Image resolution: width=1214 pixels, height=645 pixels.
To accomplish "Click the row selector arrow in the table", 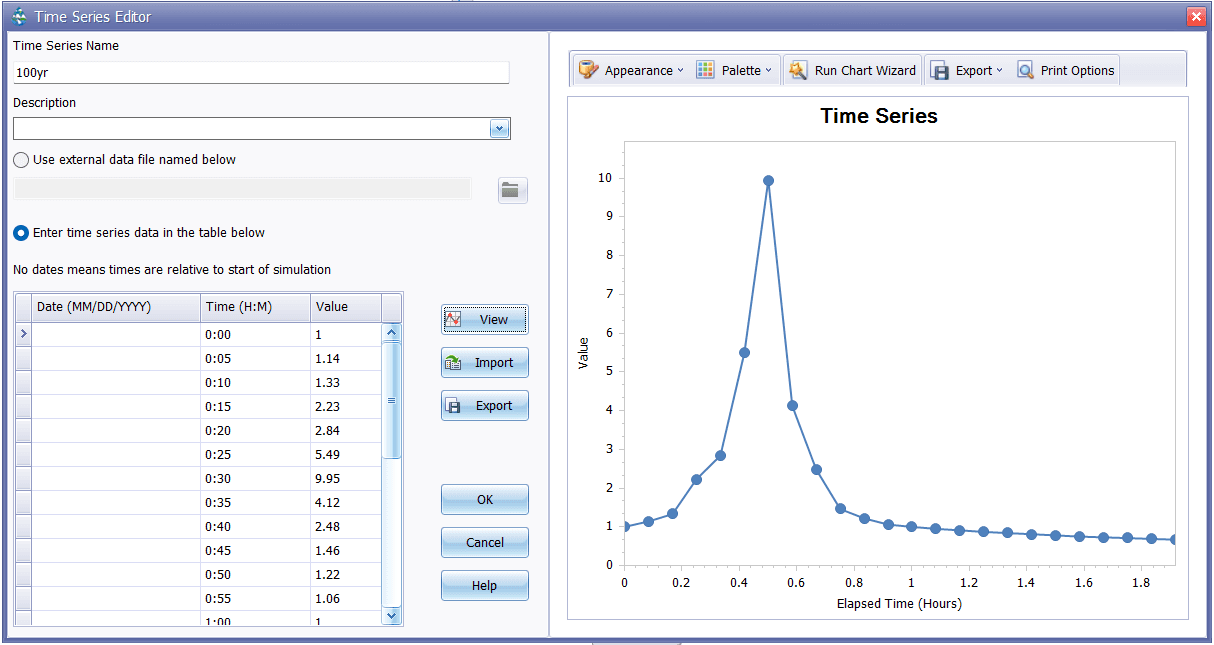I will 22,334.
